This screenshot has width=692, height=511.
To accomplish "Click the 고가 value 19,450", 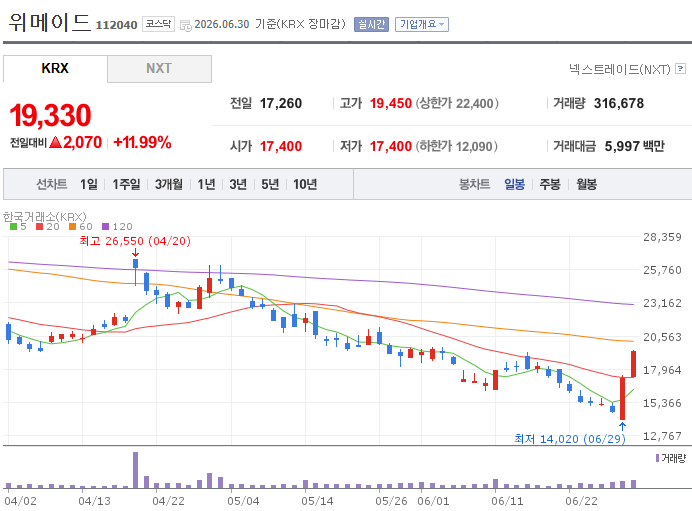I will (391, 103).
